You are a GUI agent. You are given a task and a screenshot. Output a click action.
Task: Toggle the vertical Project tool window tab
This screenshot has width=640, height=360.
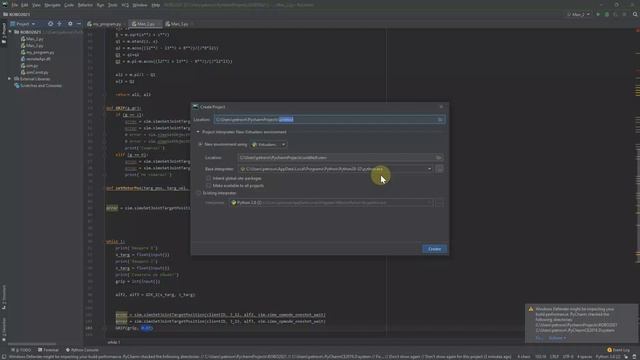pos(4,32)
